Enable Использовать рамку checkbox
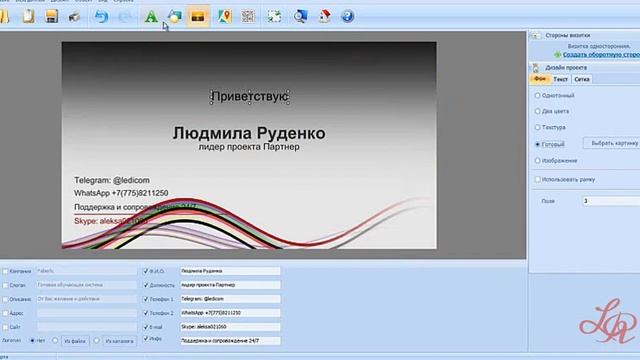The height and width of the screenshot is (360, 640). (x=538, y=179)
